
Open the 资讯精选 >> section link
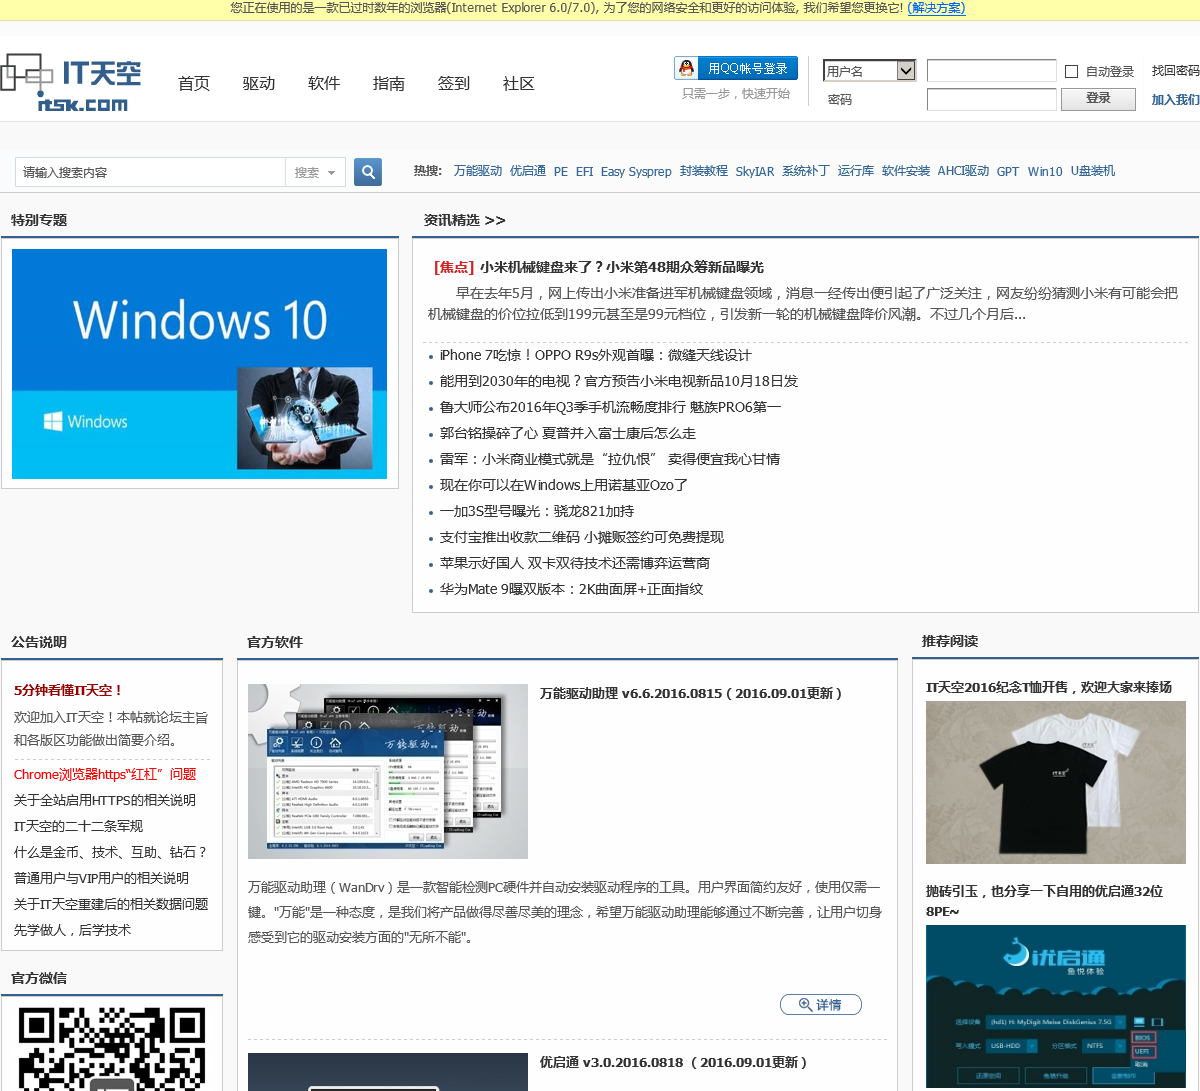click(x=465, y=220)
